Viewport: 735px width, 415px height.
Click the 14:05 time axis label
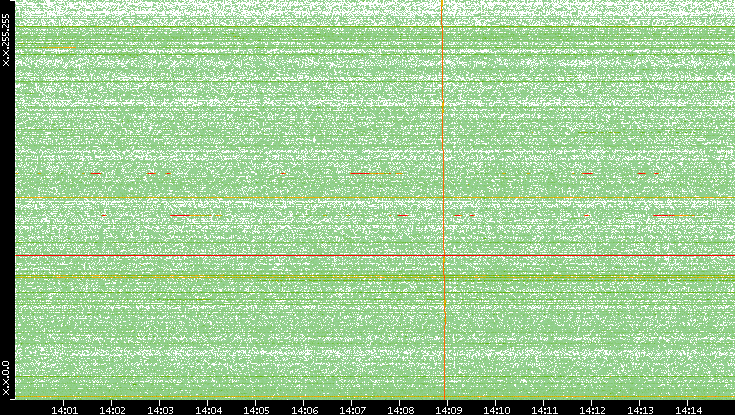tap(256, 410)
